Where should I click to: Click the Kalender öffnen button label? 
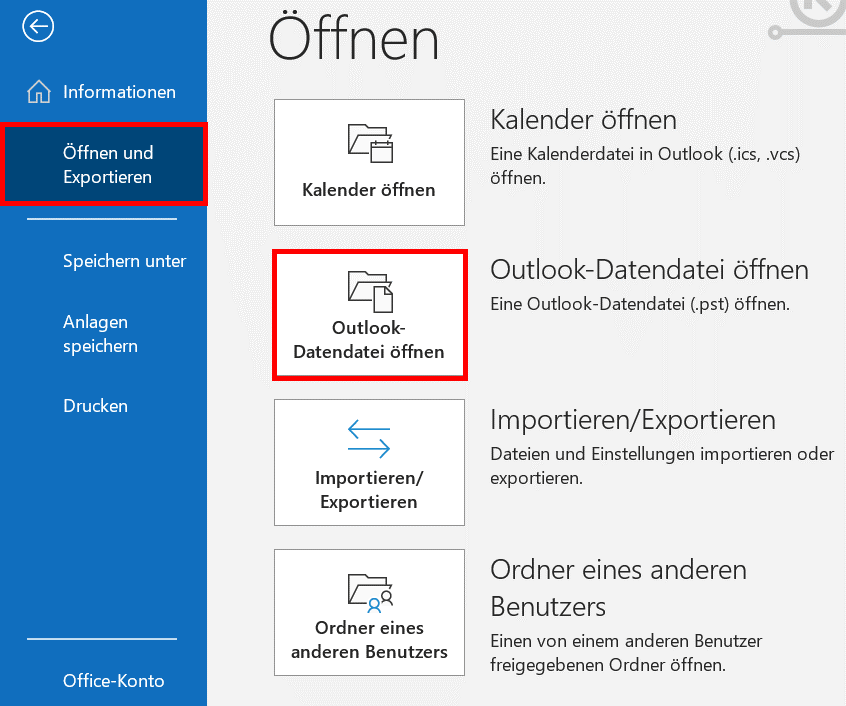pyautogui.click(x=369, y=190)
